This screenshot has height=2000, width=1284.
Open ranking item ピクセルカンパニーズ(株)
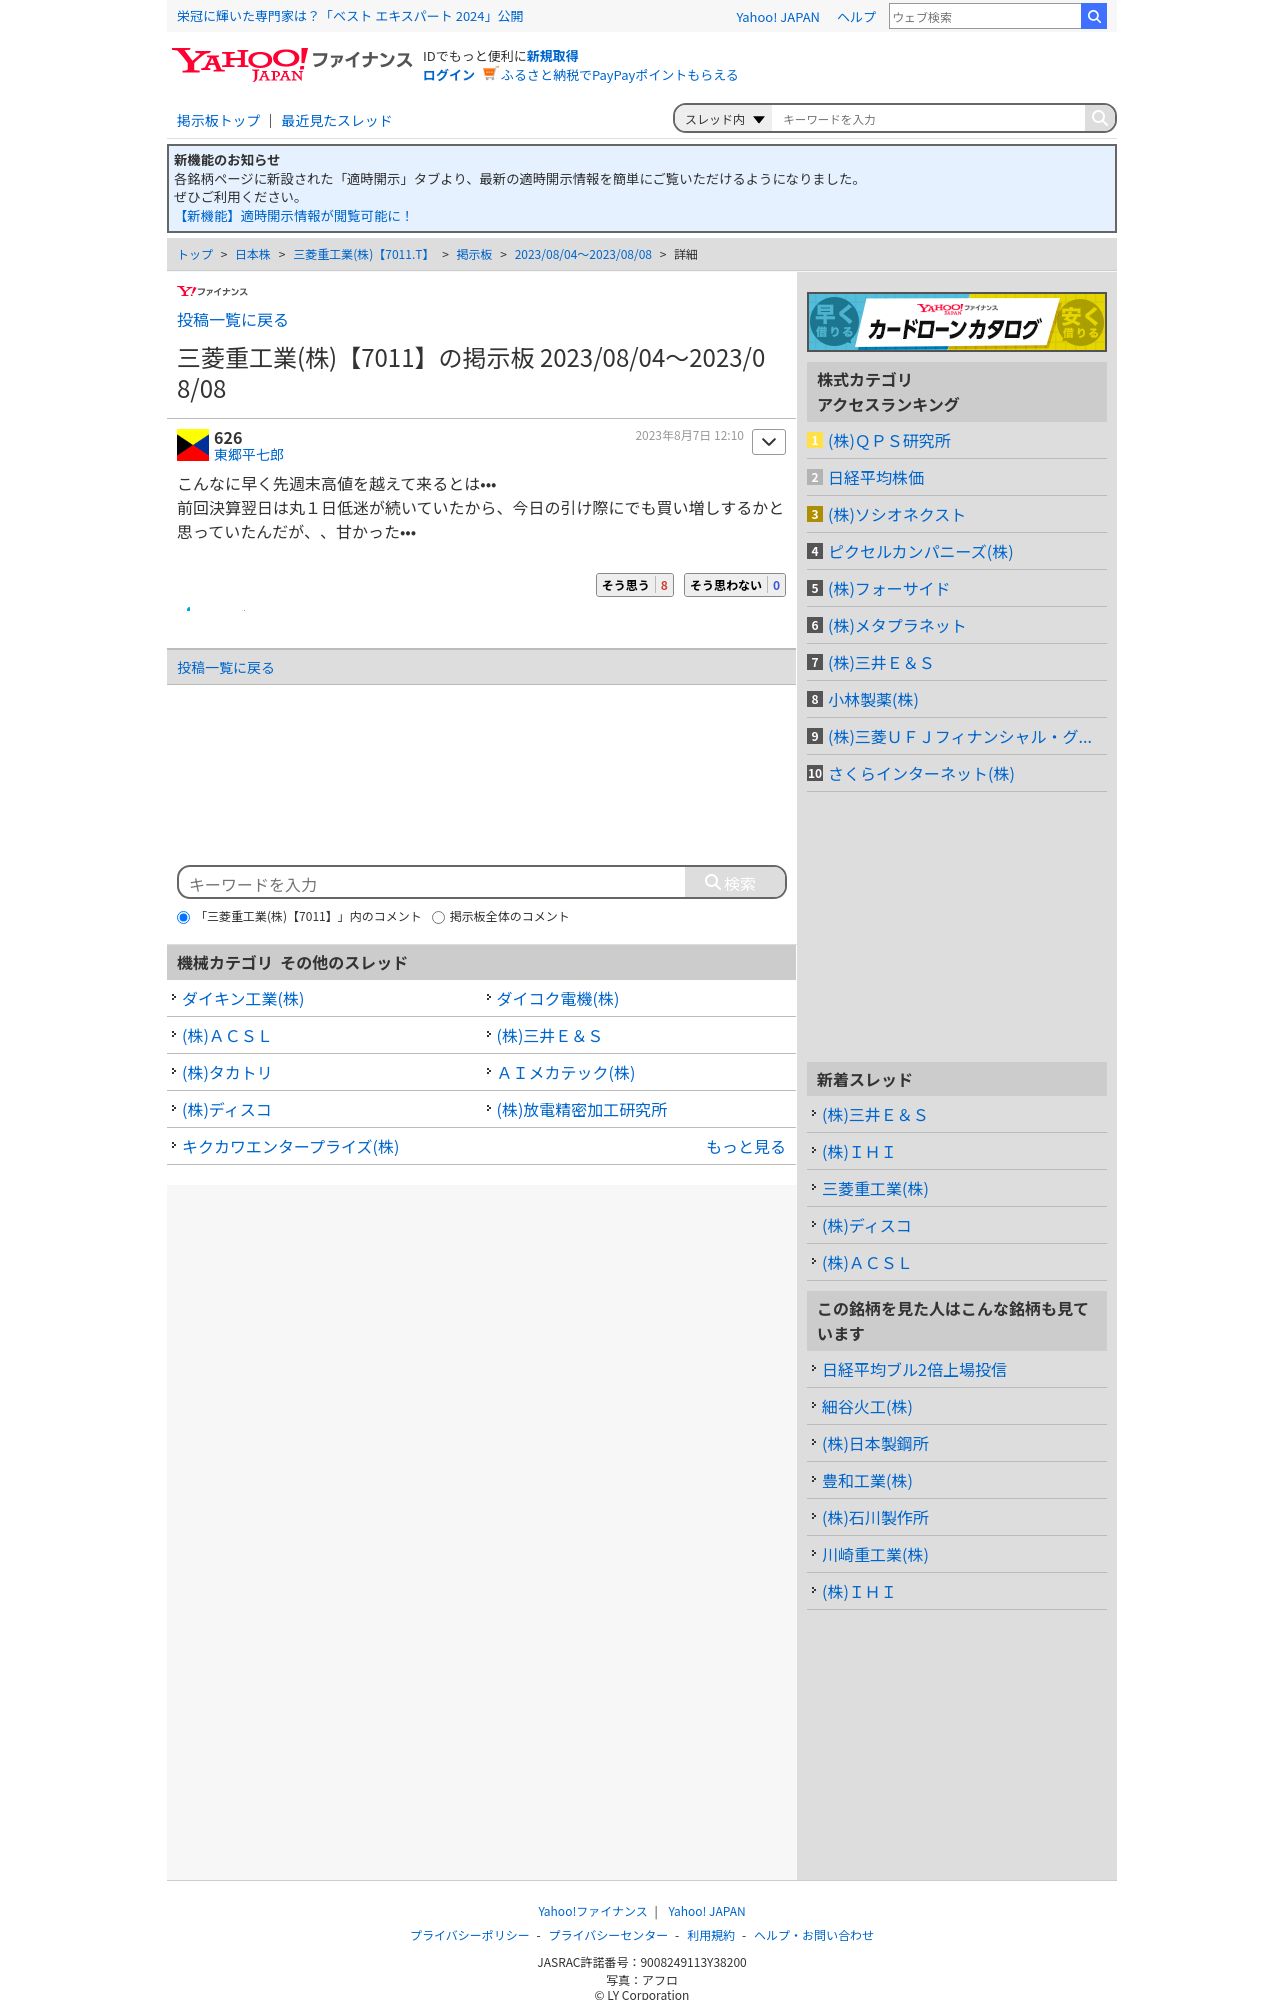[x=920, y=552]
